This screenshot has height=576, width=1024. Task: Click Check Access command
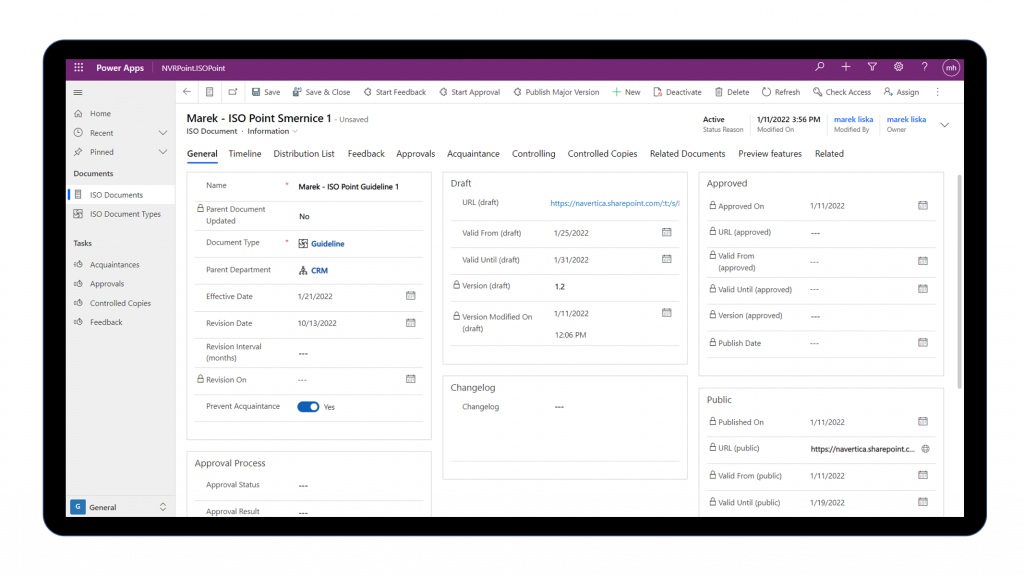click(x=842, y=92)
